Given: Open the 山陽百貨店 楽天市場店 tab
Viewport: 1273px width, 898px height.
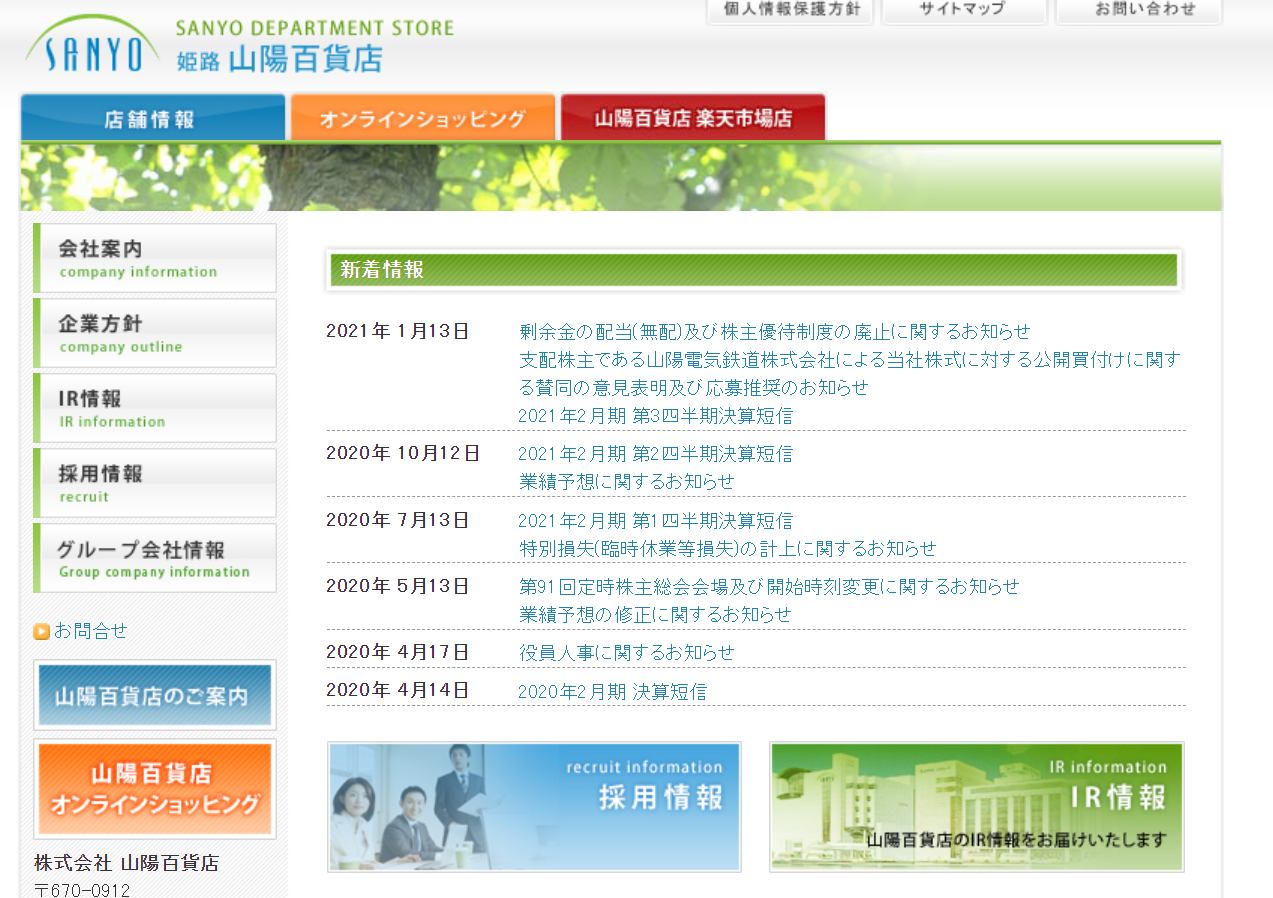Looking at the screenshot, I should coord(693,118).
